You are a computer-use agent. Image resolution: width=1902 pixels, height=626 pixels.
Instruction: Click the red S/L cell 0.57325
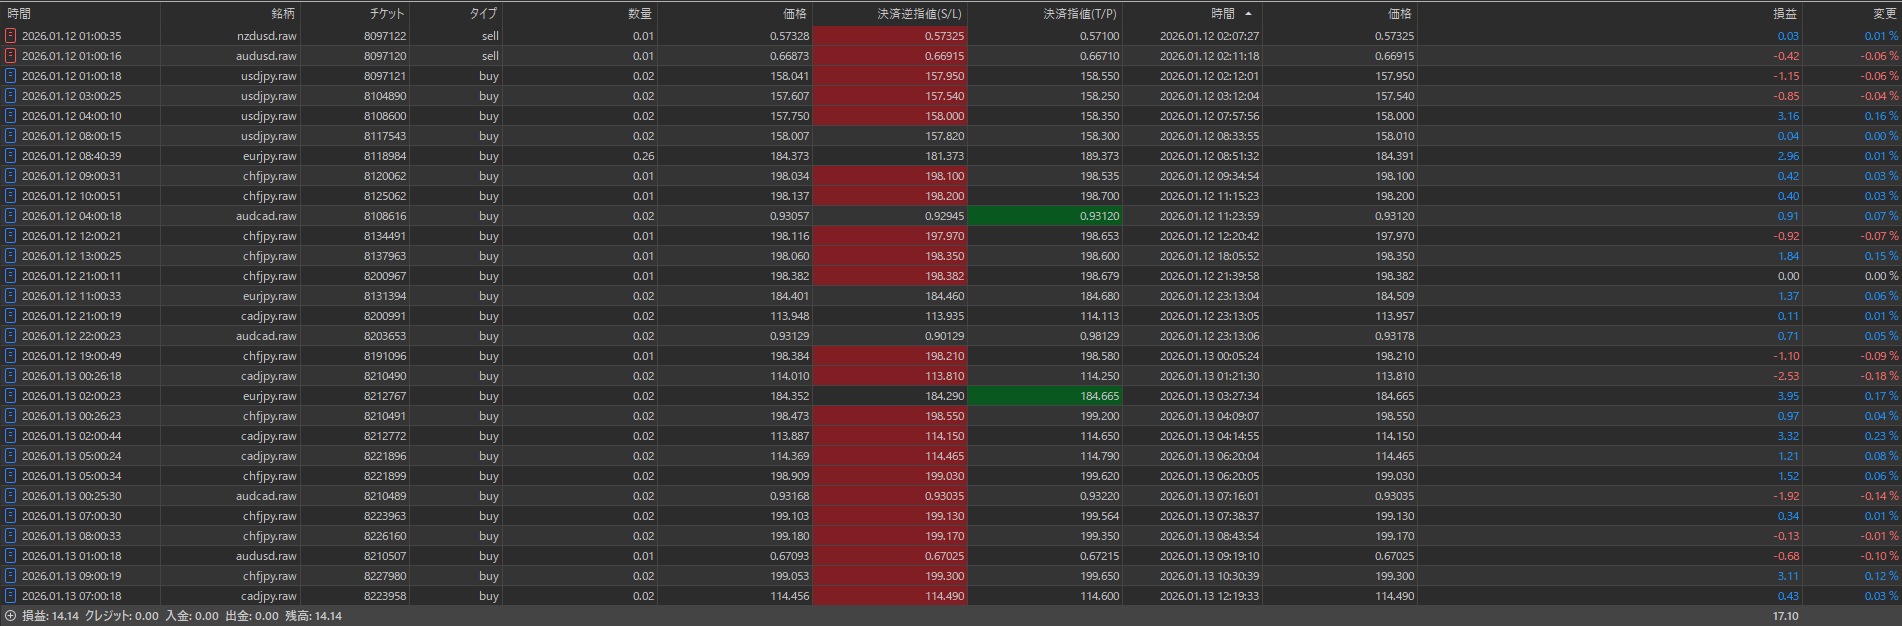[x=890, y=36]
